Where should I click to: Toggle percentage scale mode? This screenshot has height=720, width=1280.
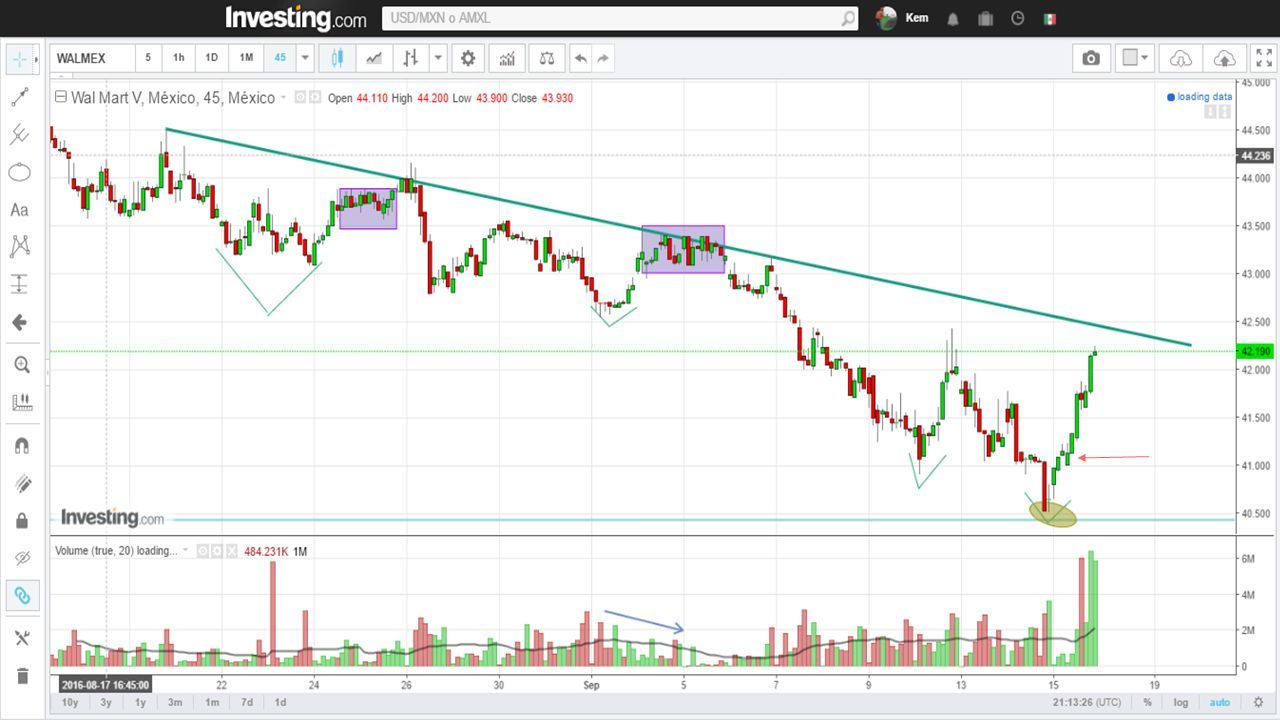pyautogui.click(x=1147, y=702)
